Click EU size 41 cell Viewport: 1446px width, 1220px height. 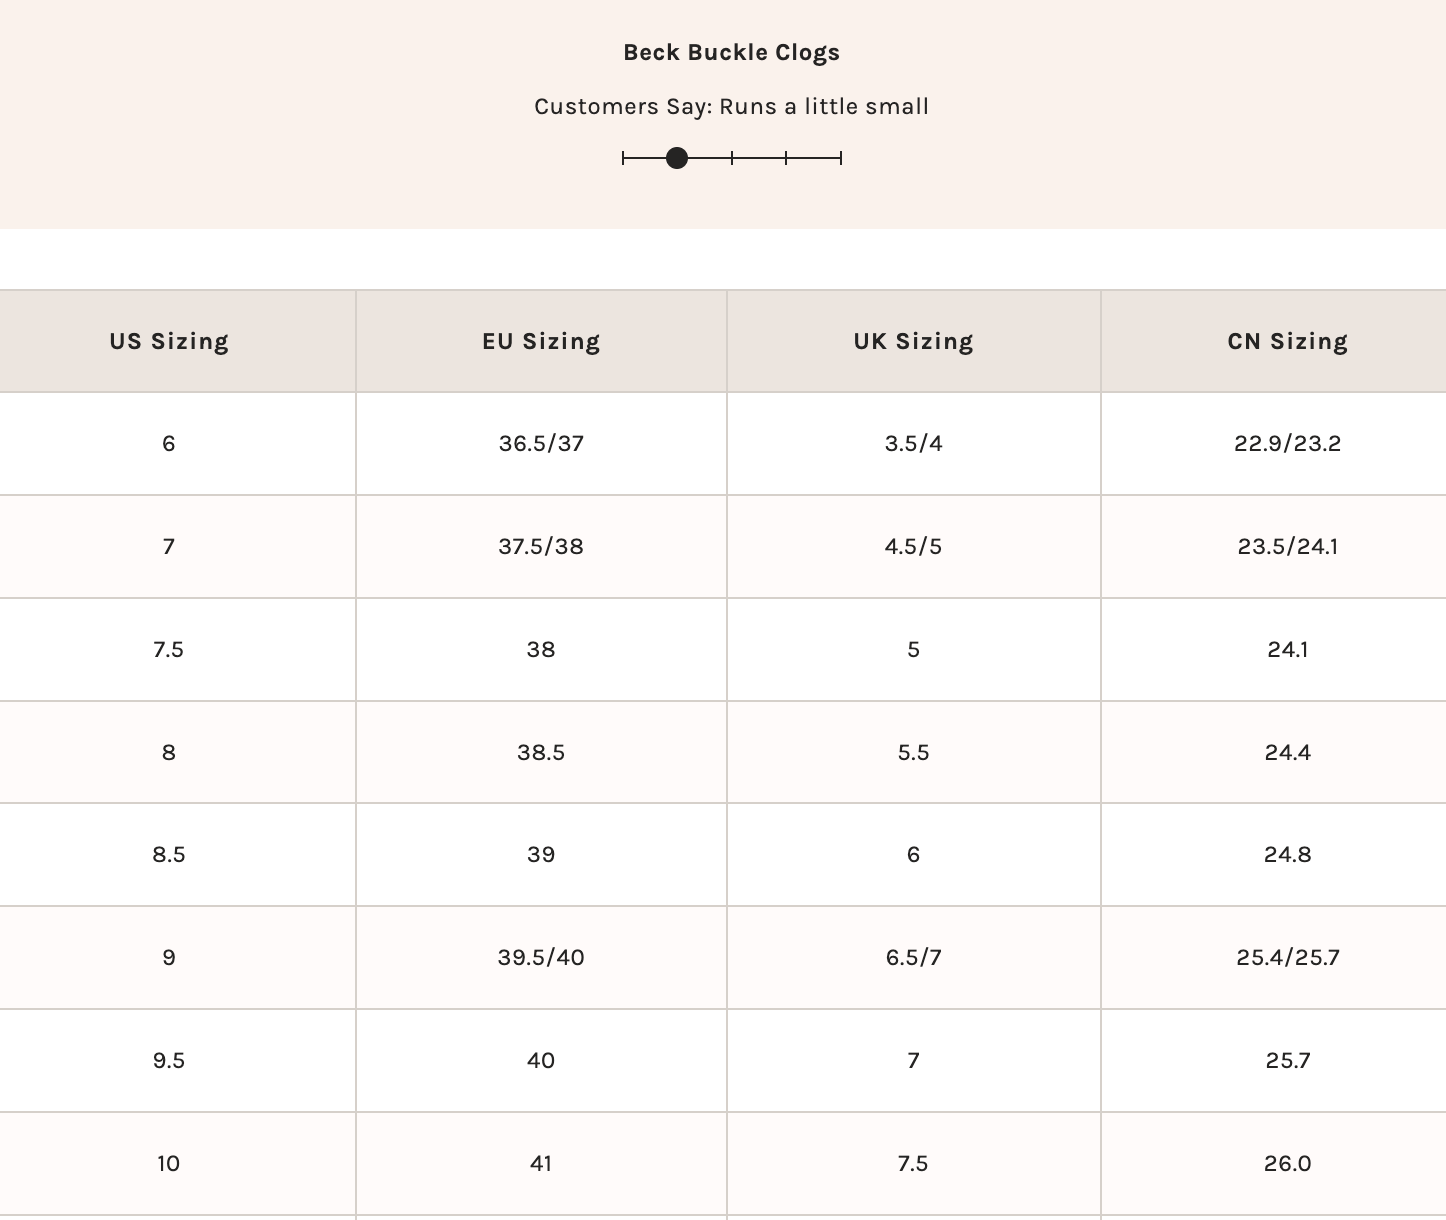[x=541, y=1164]
